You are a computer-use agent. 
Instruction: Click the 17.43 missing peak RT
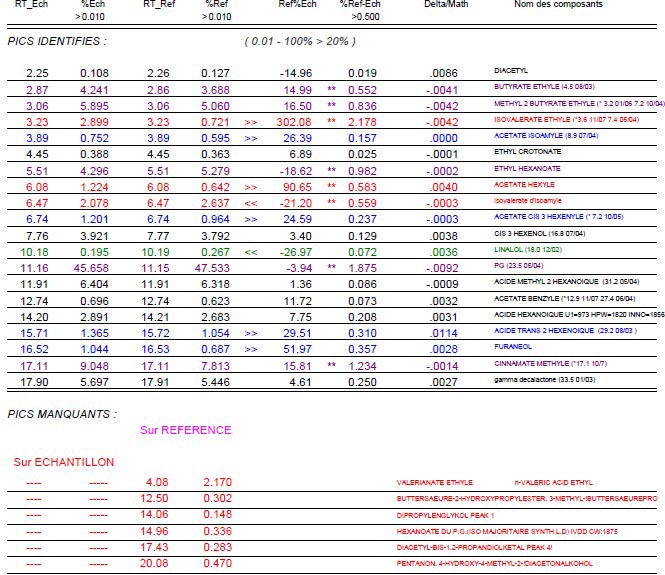point(154,547)
